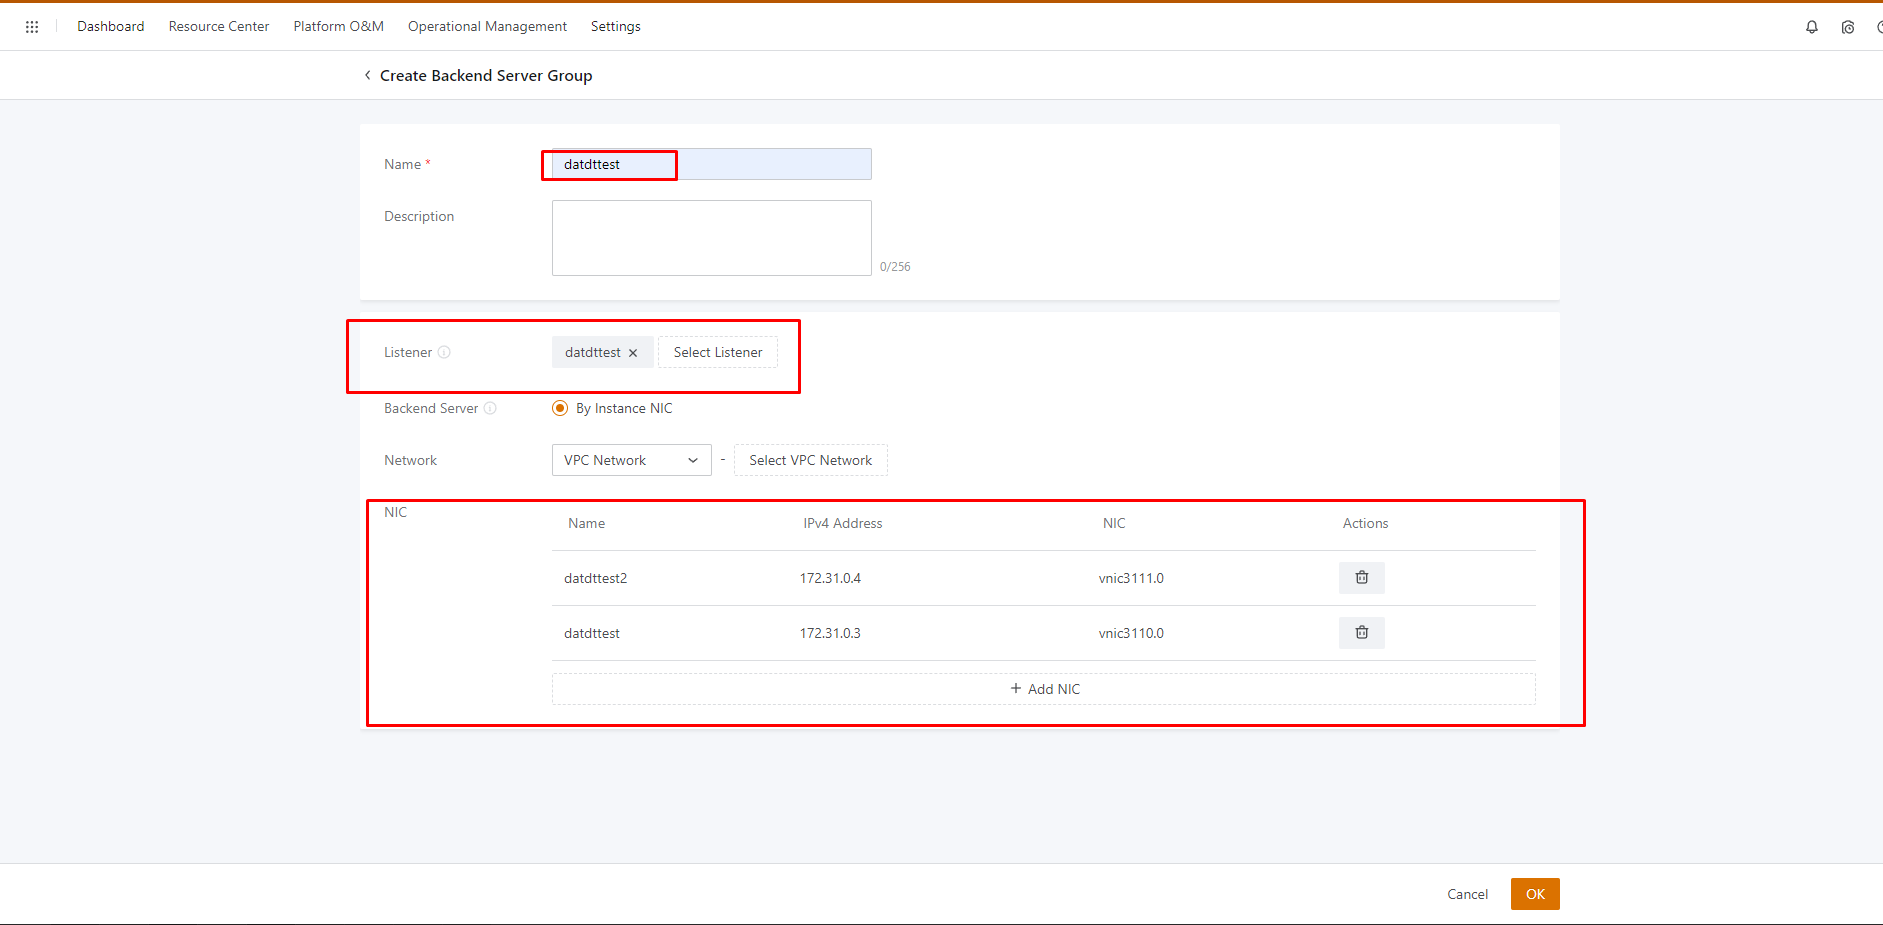Remove the datdttest listener tag

(633, 353)
